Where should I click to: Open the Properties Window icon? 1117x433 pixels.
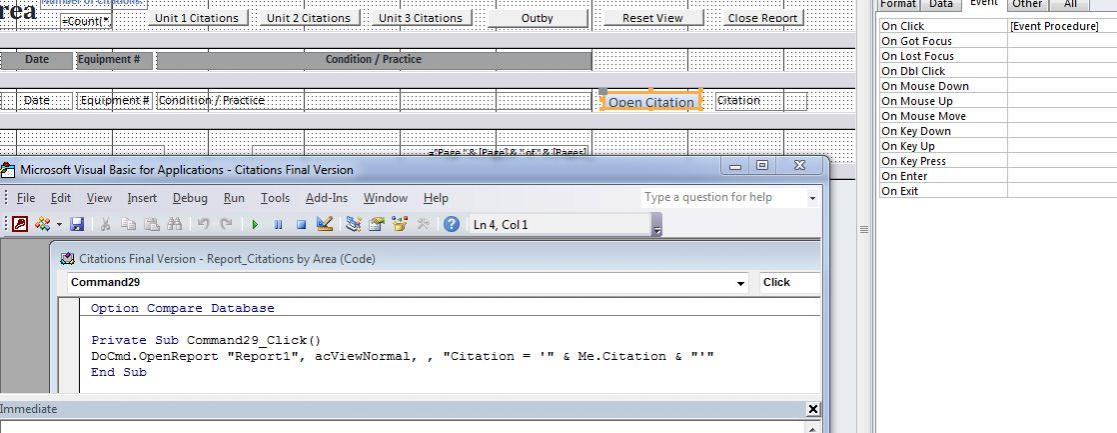pyautogui.click(x=376, y=224)
